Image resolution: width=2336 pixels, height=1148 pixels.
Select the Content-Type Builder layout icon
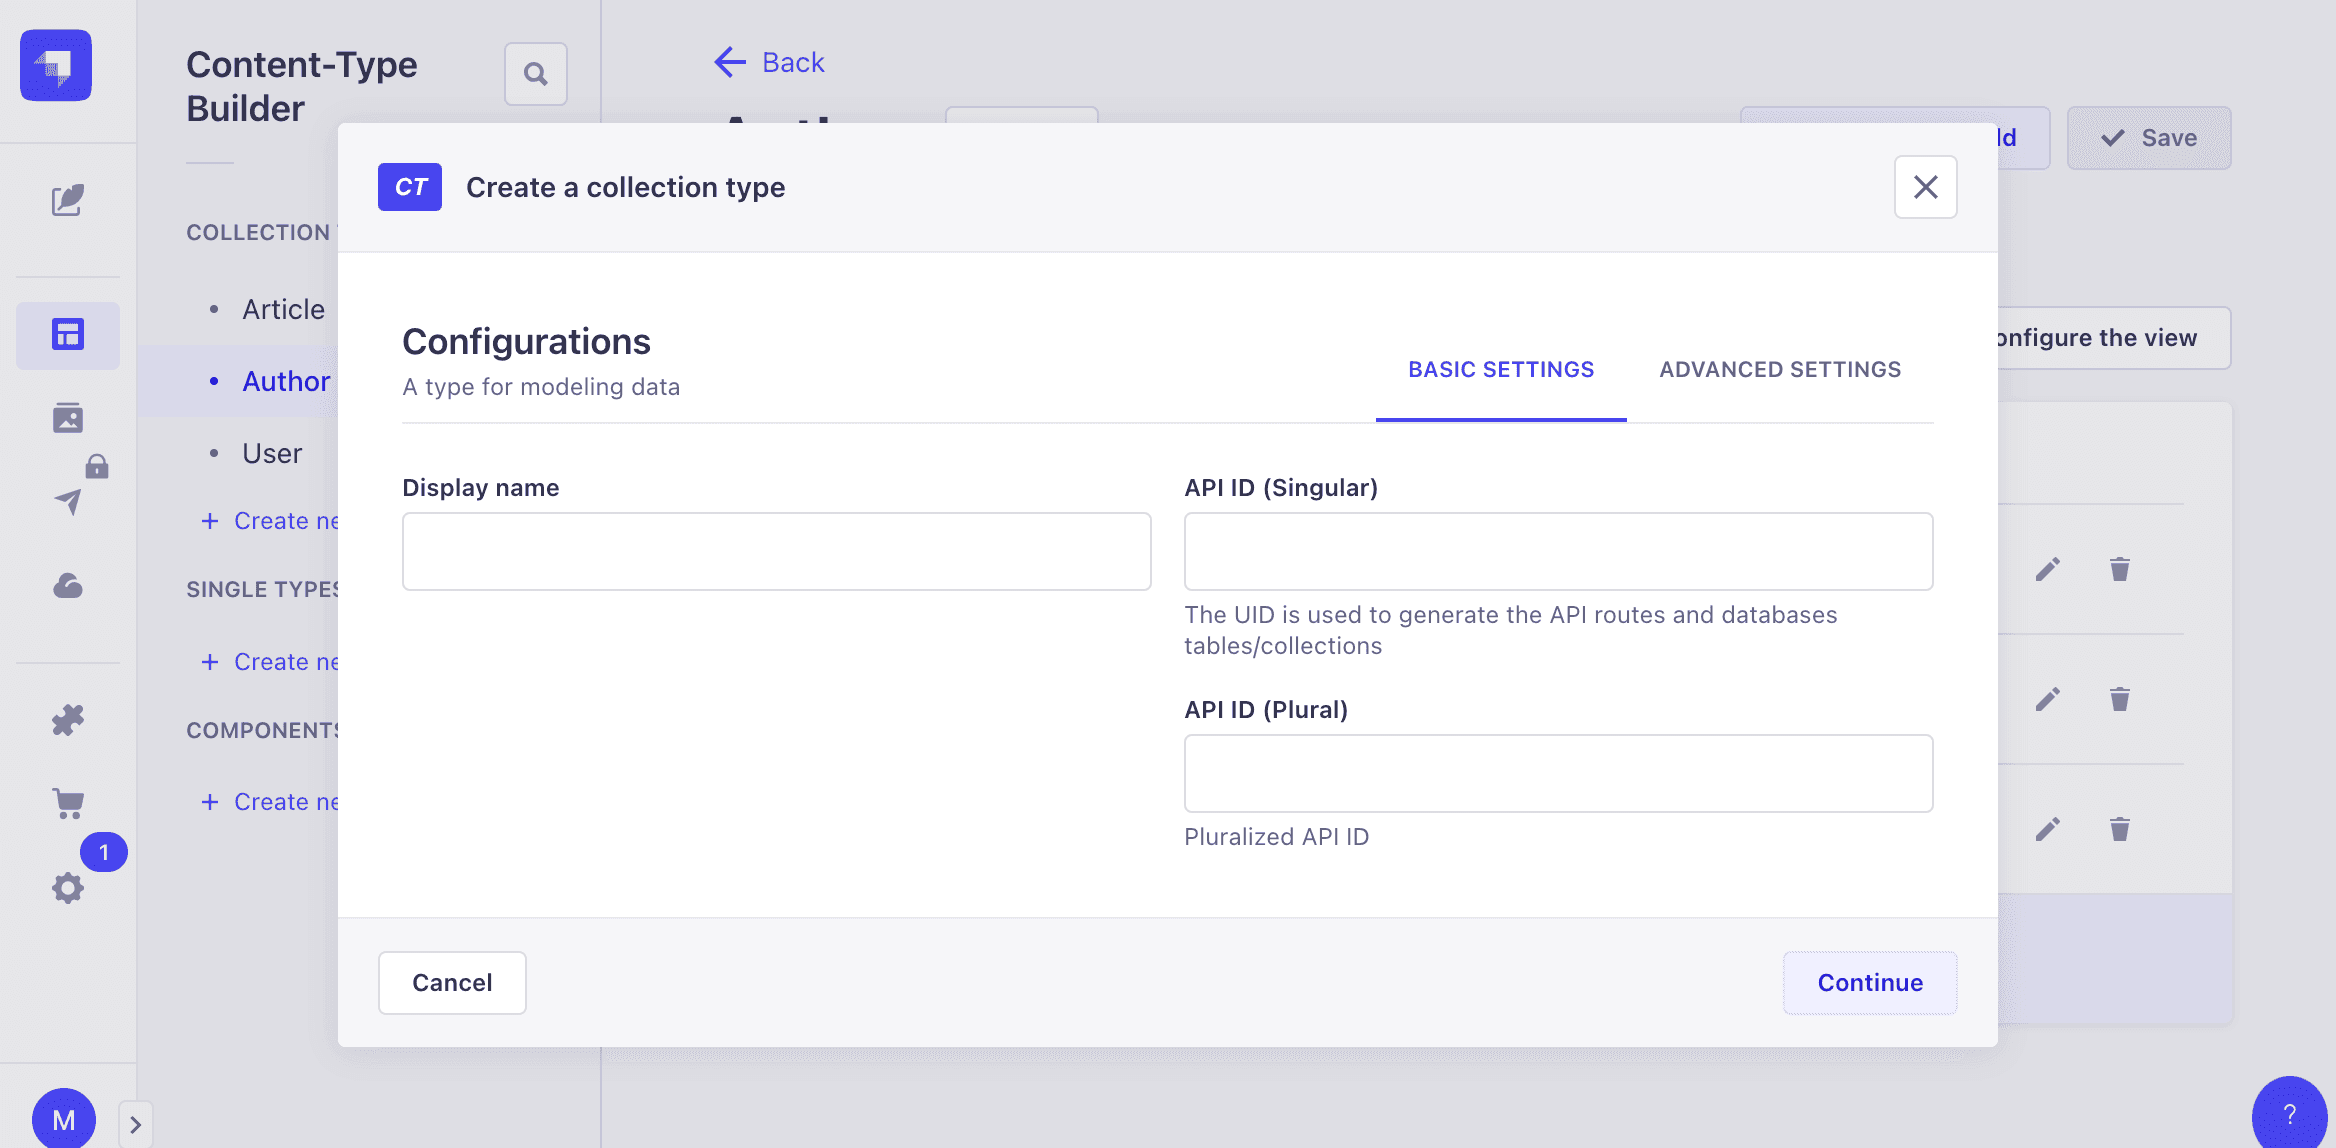[x=68, y=335]
